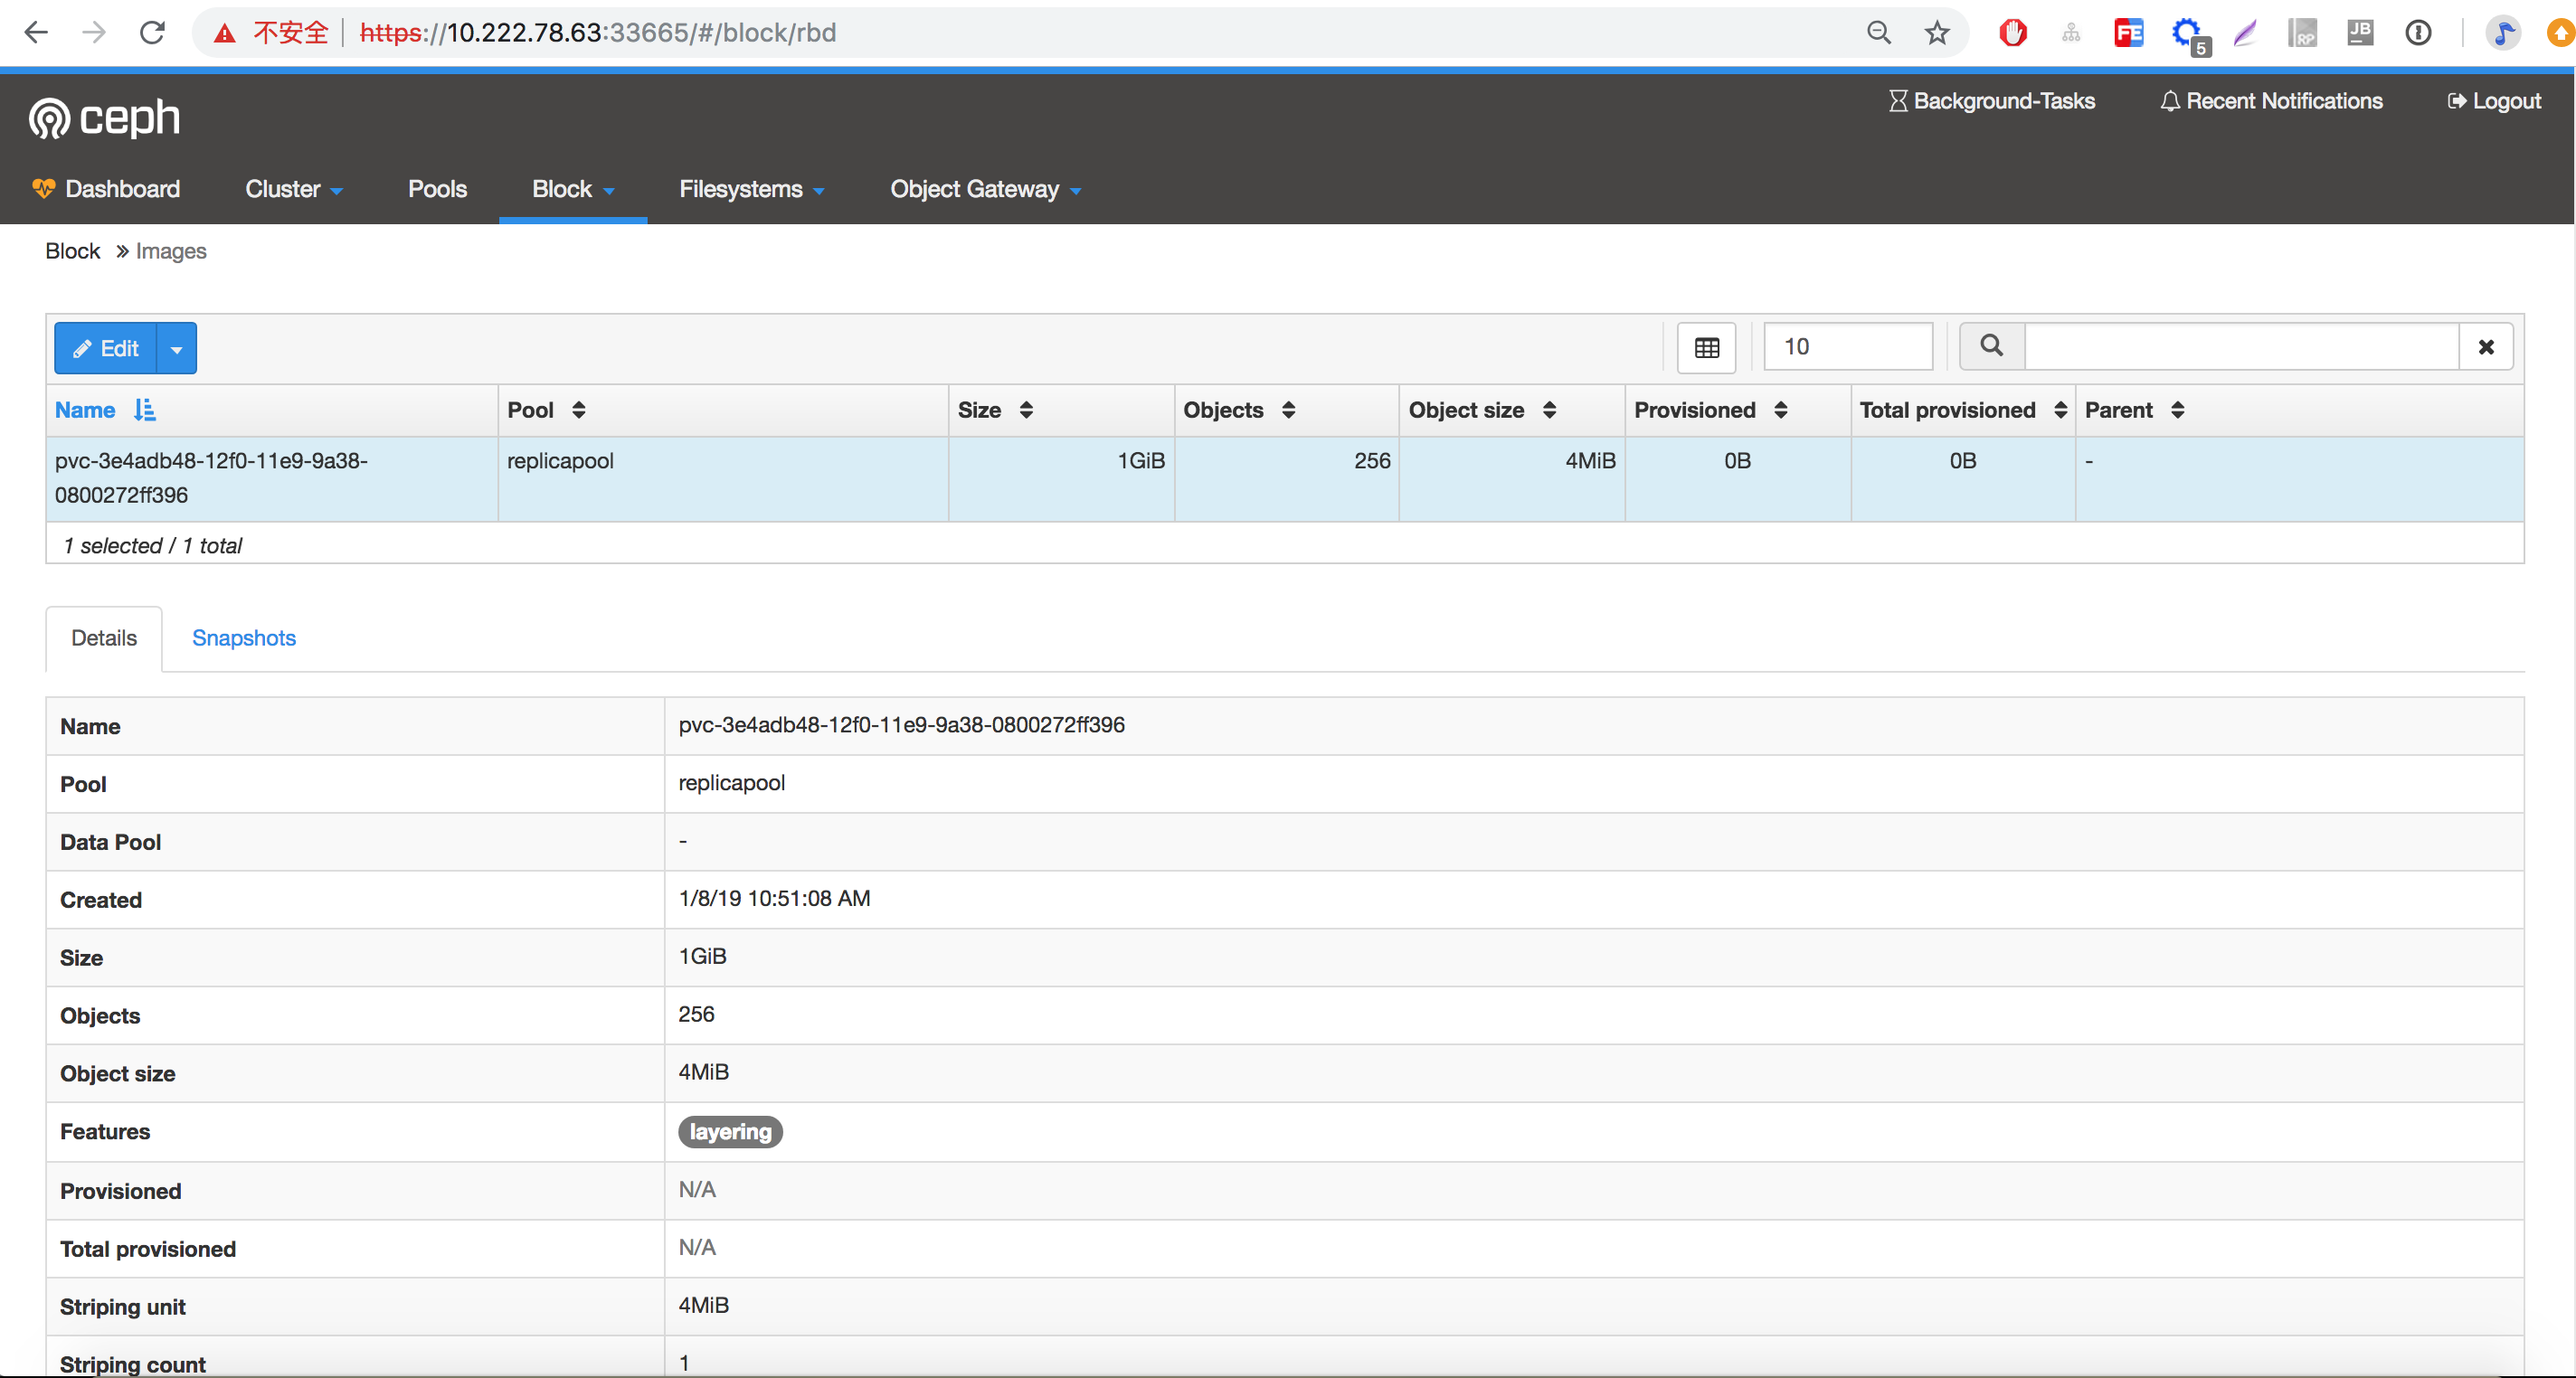Bookmark page with the star icon
Screen dimensions: 2576x1378
(x=1937, y=32)
